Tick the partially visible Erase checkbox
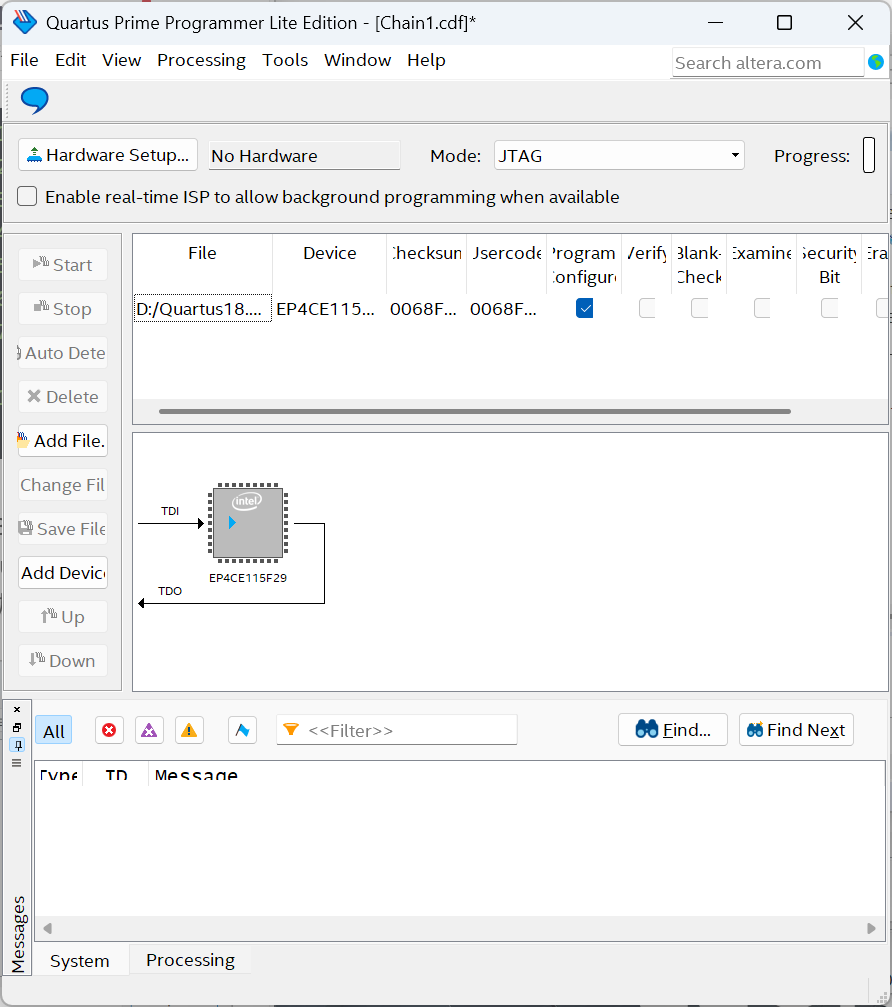The height and width of the screenshot is (1007, 892). click(882, 308)
